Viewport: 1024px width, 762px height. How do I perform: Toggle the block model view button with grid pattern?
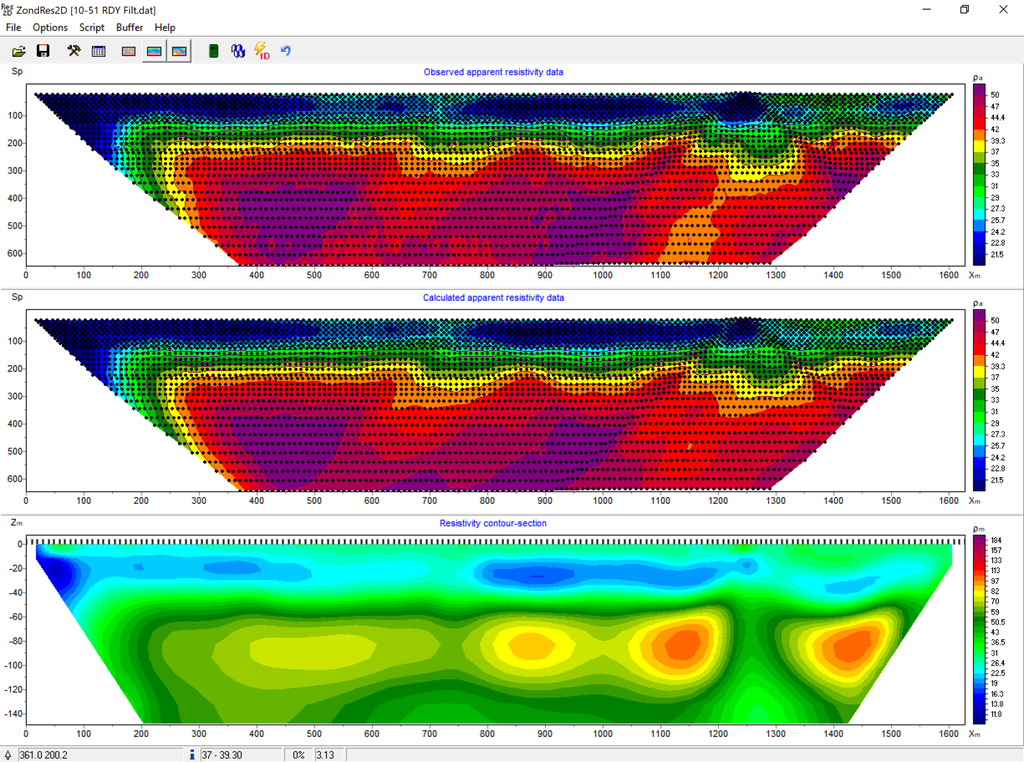point(128,51)
